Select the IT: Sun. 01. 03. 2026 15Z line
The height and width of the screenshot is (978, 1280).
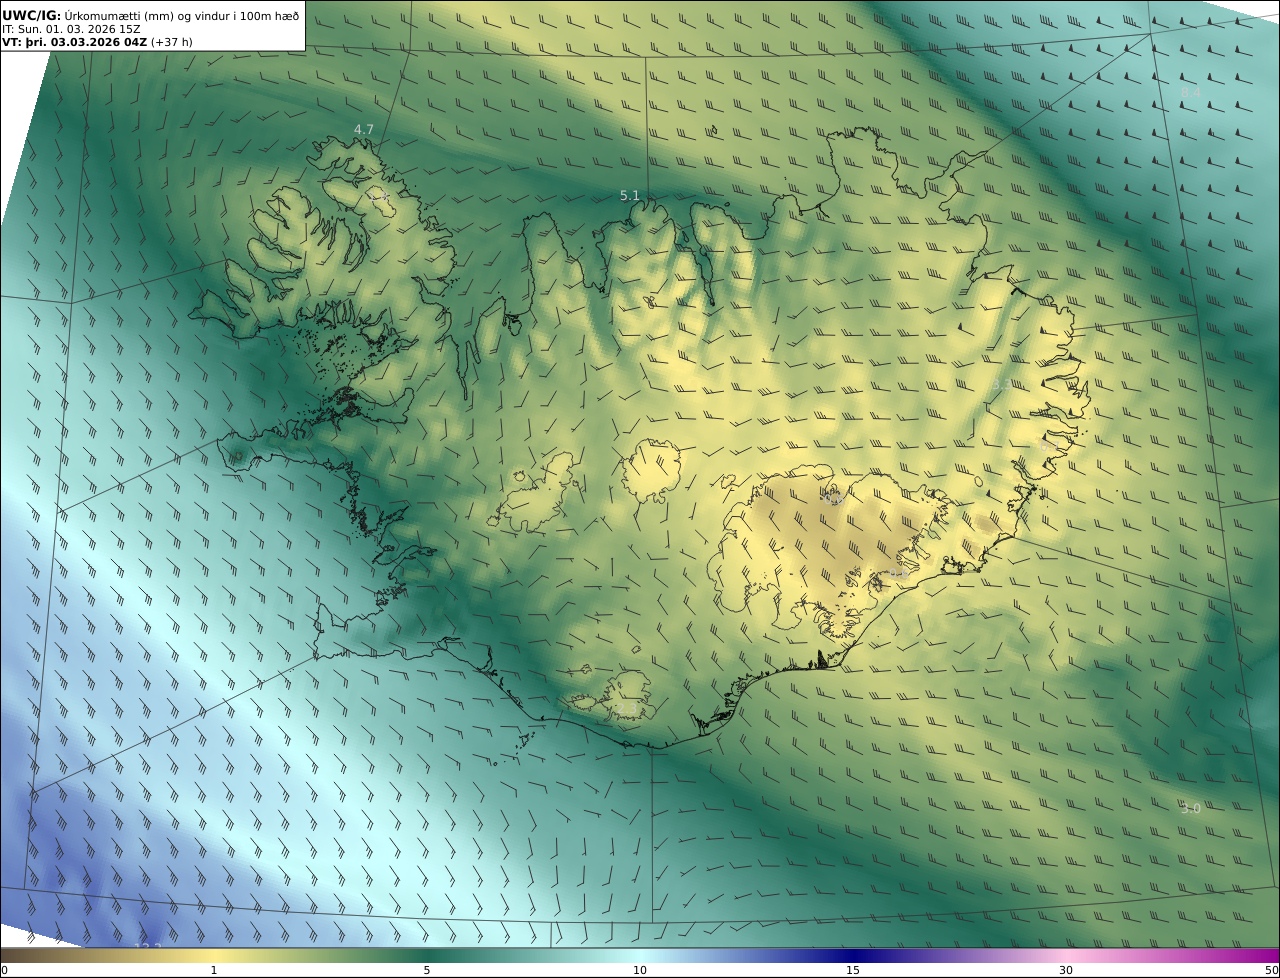tap(72, 29)
